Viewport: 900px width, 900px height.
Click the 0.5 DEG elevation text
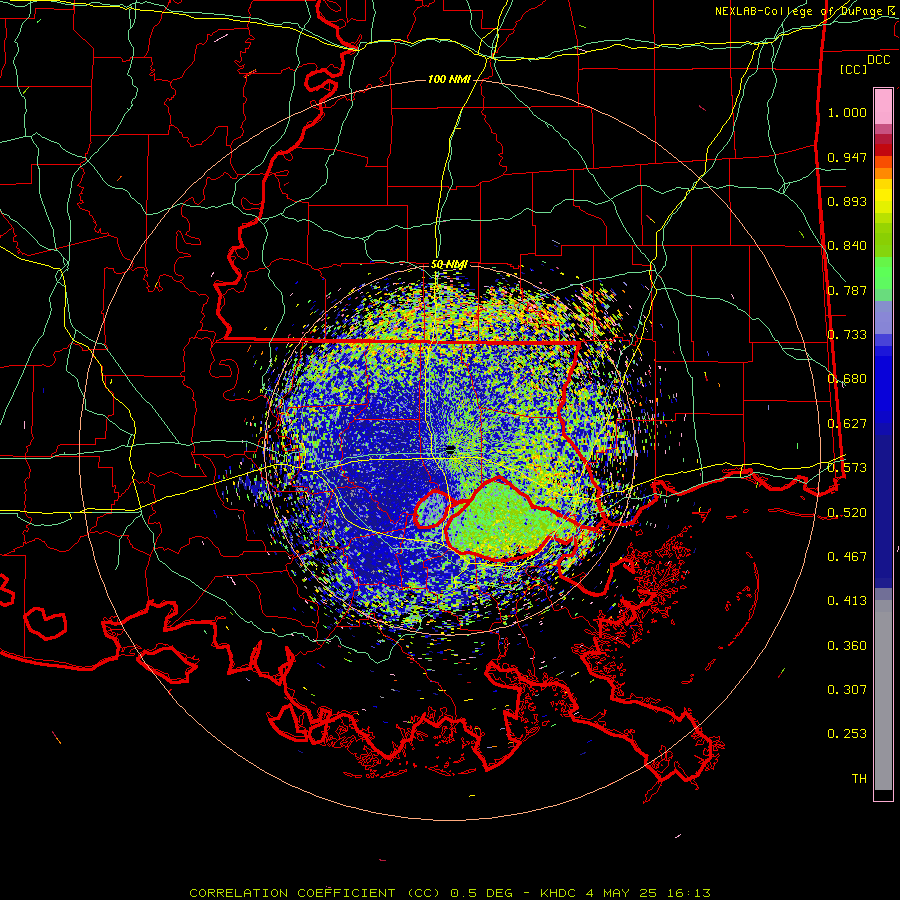coord(483,893)
